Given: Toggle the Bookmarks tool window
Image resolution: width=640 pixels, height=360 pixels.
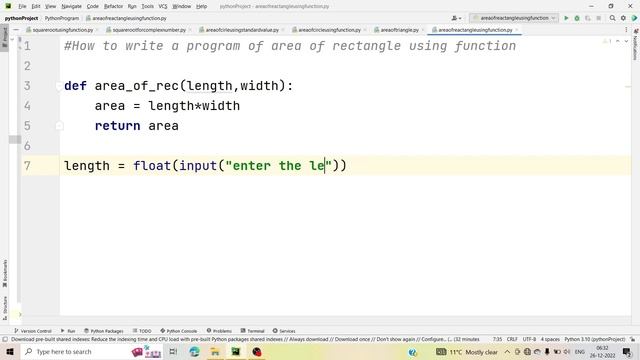Looking at the screenshot, I should (4, 273).
